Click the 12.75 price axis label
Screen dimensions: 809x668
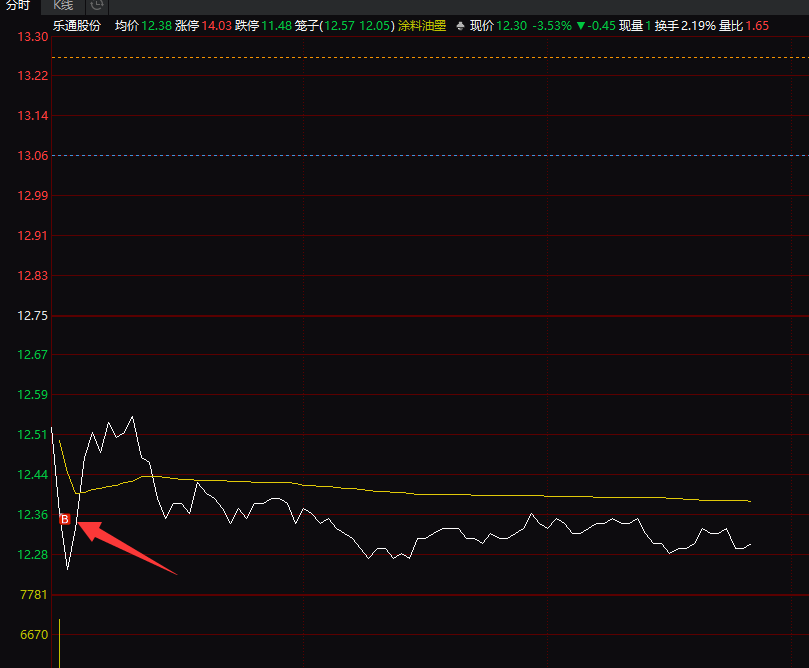click(33, 316)
